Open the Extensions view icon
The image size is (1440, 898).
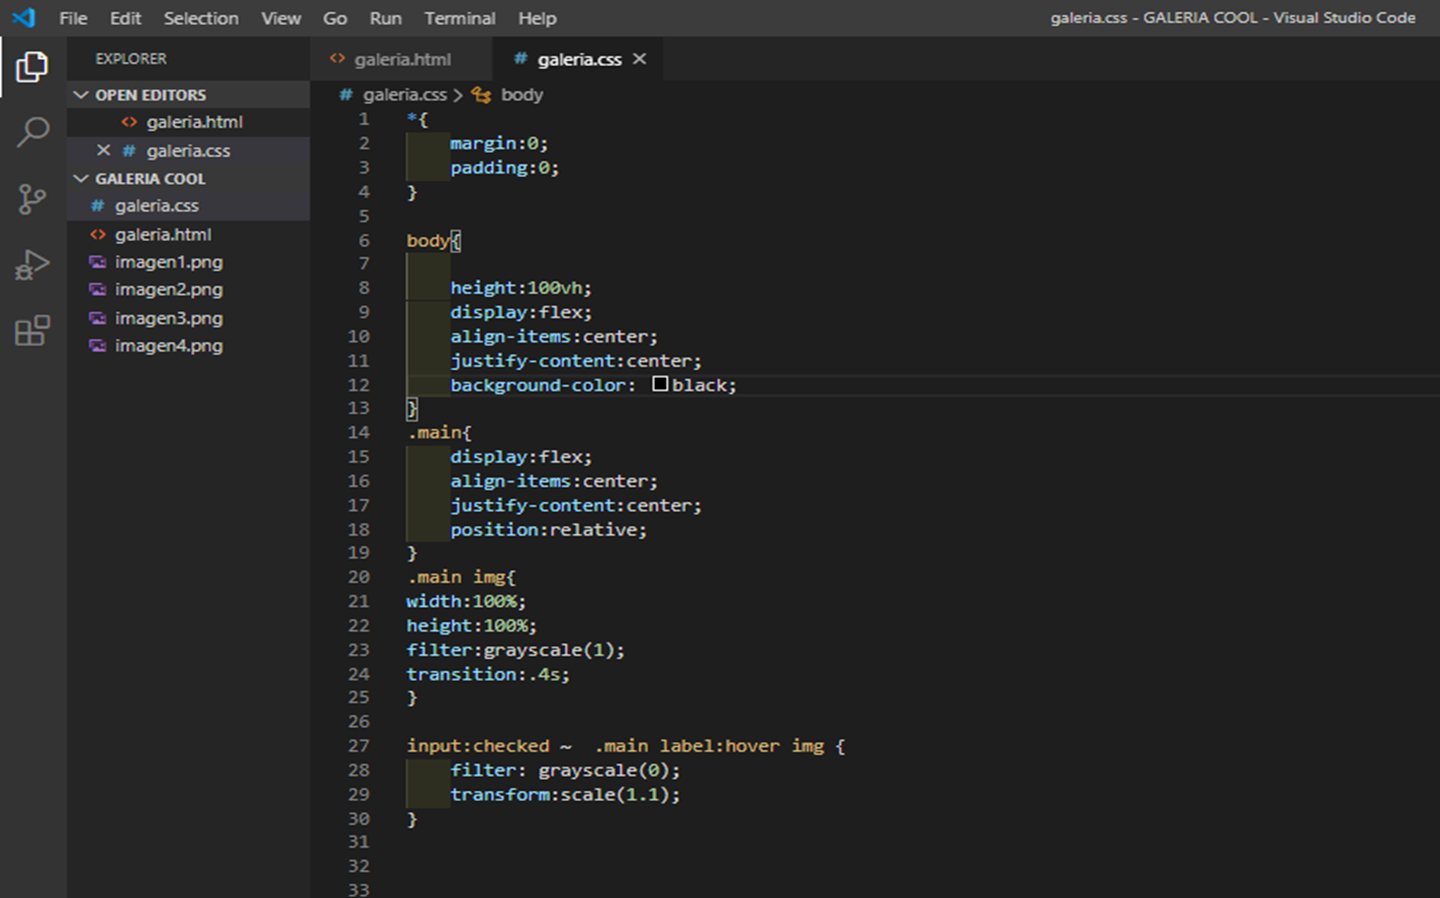pyautogui.click(x=33, y=330)
